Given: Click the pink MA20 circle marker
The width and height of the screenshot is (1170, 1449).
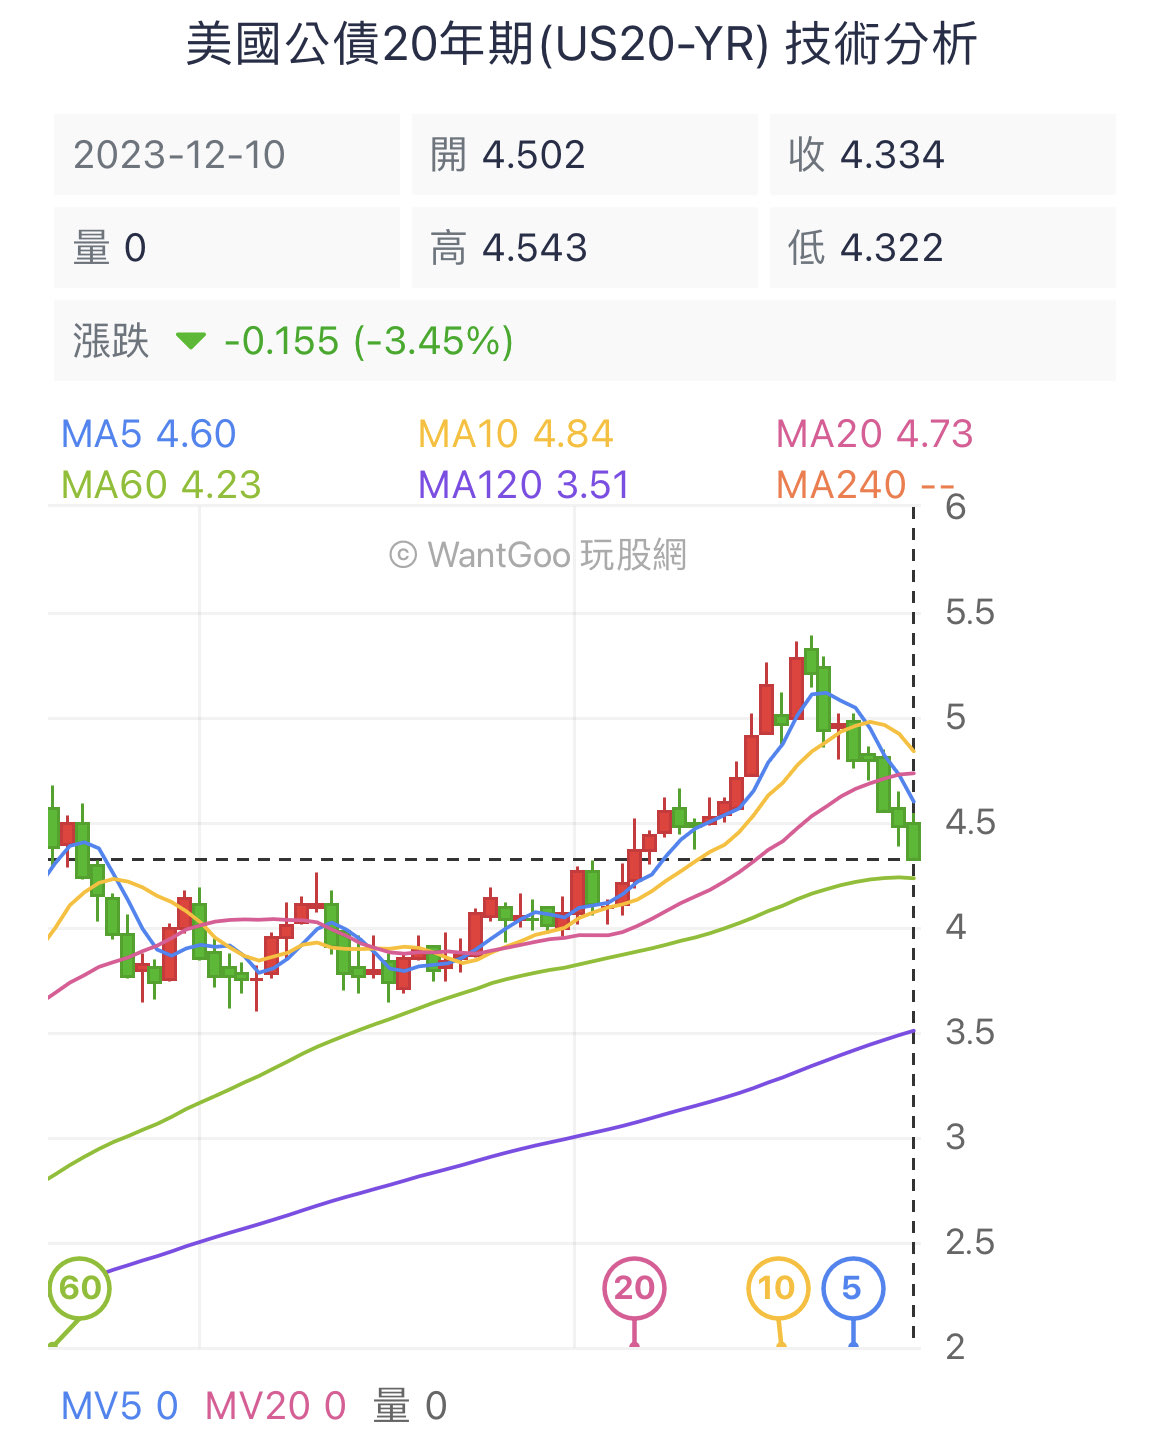Looking at the screenshot, I should tap(634, 1288).
